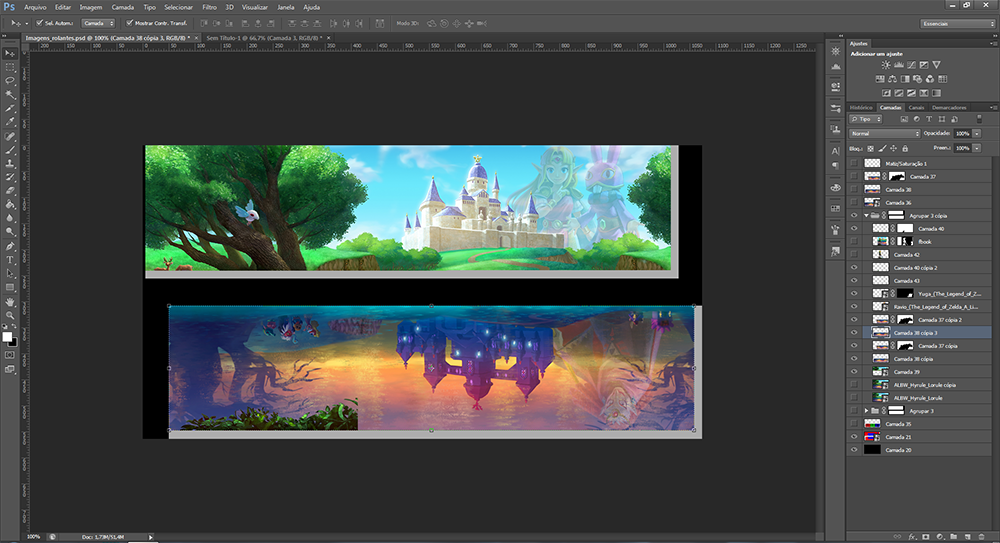This screenshot has width=1000, height=543.
Task: Open the Camada menu
Action: (122, 8)
